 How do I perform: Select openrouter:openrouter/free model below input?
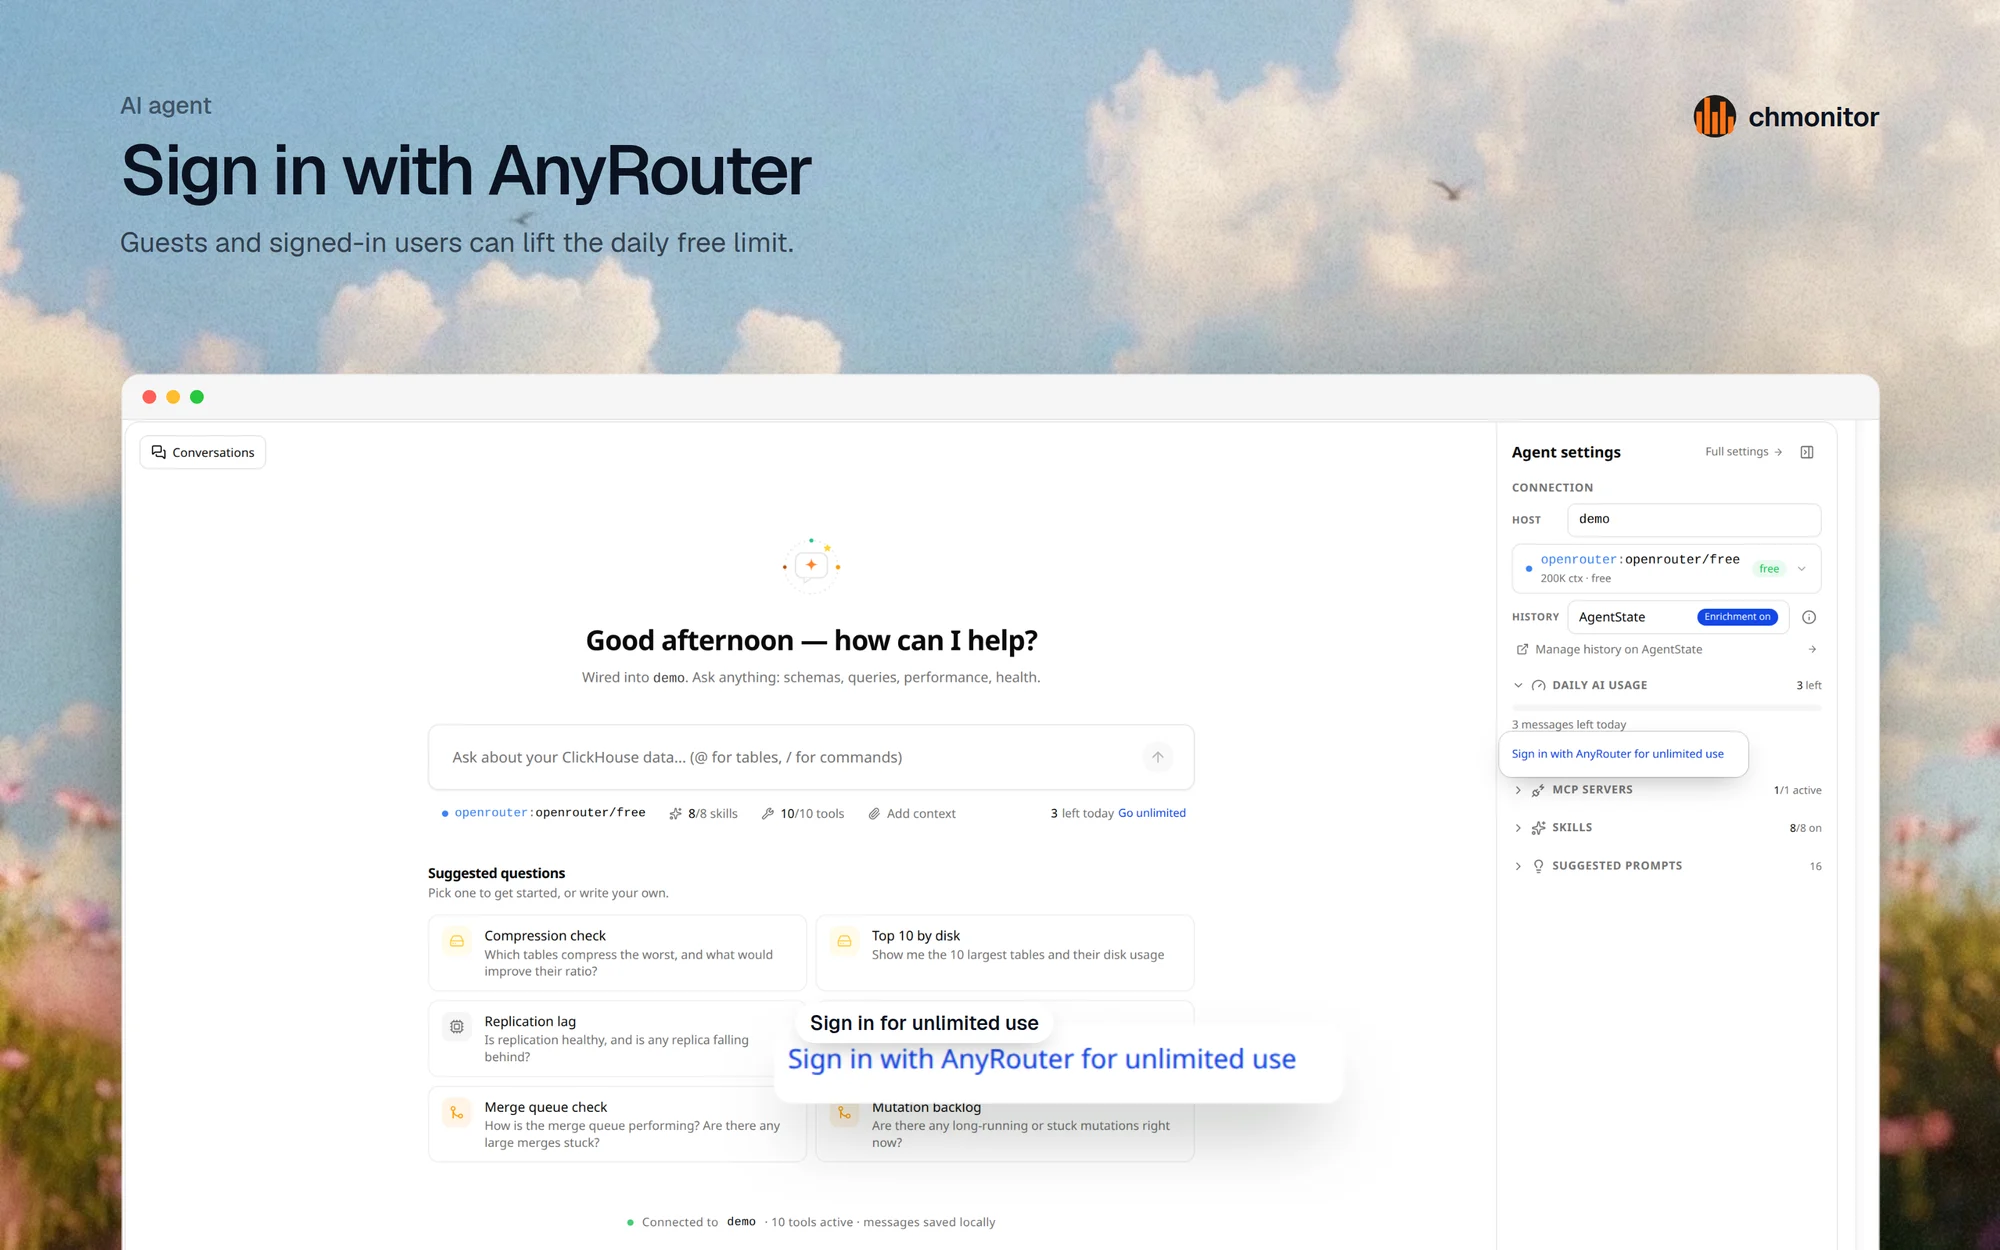pos(543,813)
